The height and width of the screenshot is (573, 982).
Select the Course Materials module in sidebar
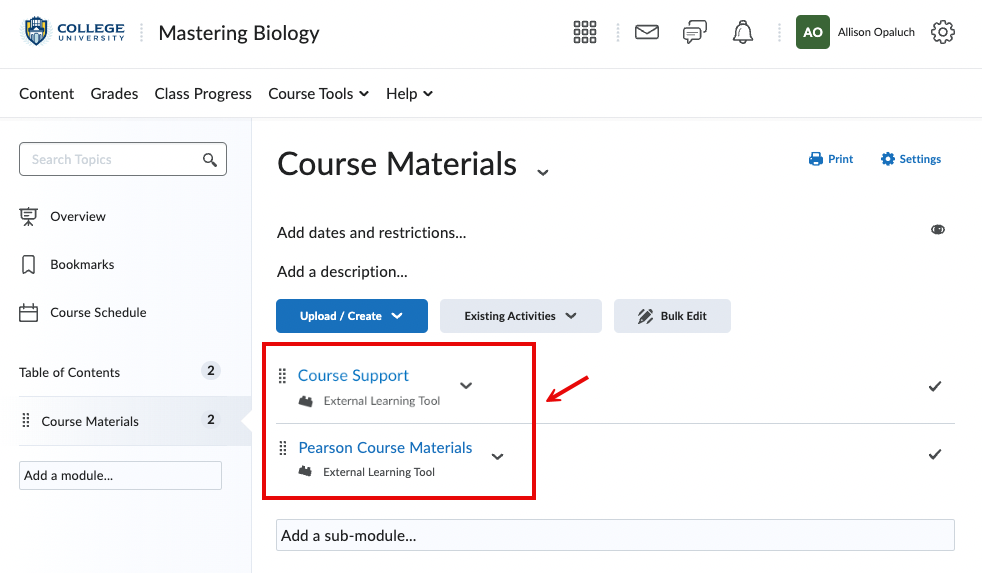[x=90, y=421]
